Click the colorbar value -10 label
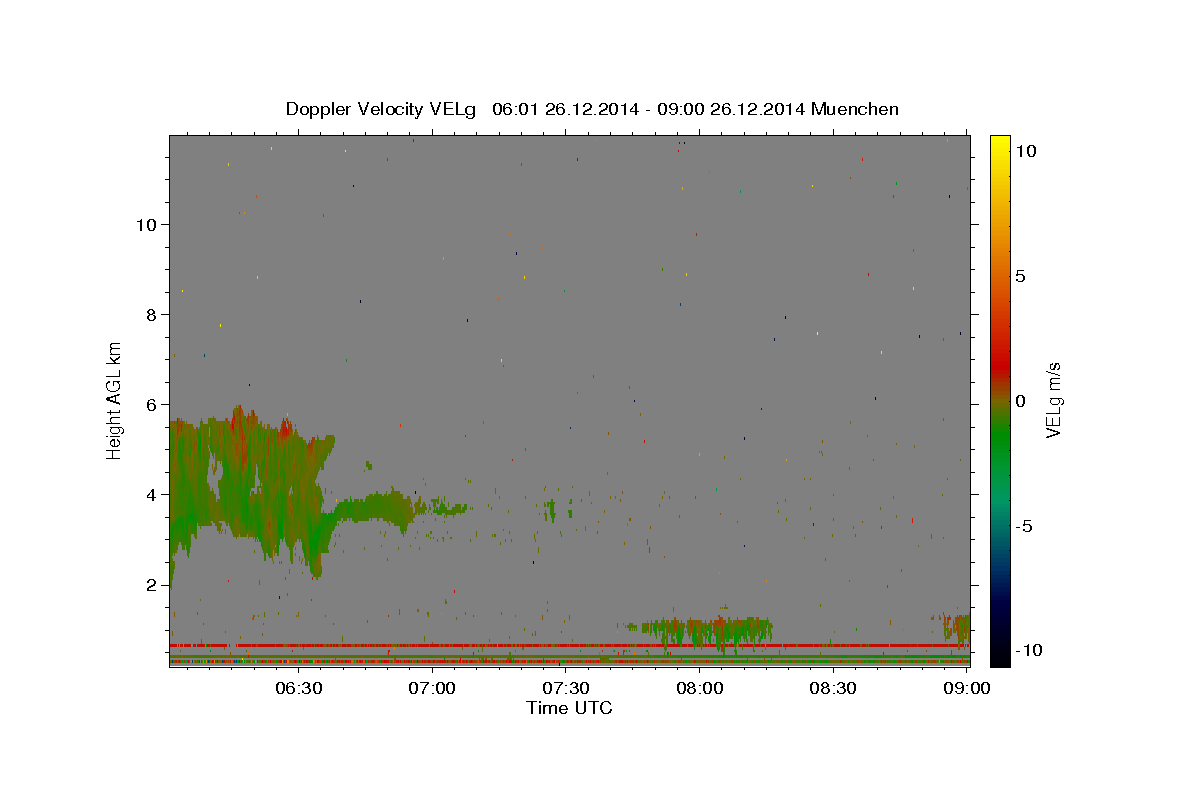Screen dimensions: 1200x800 pos(1027,650)
